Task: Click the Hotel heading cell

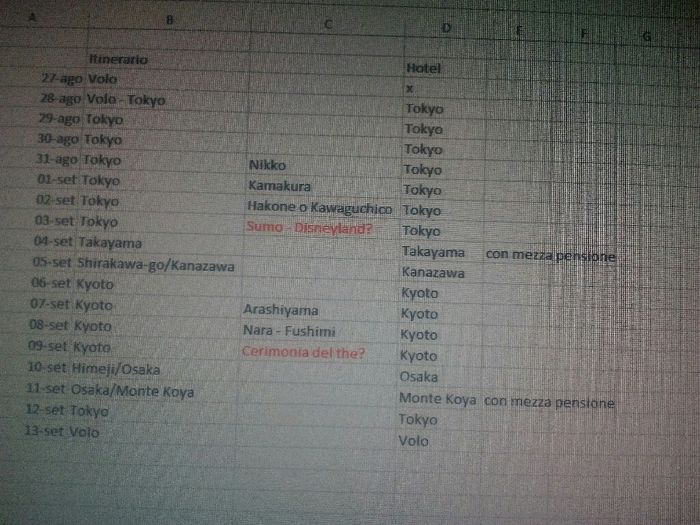Action: tap(424, 68)
